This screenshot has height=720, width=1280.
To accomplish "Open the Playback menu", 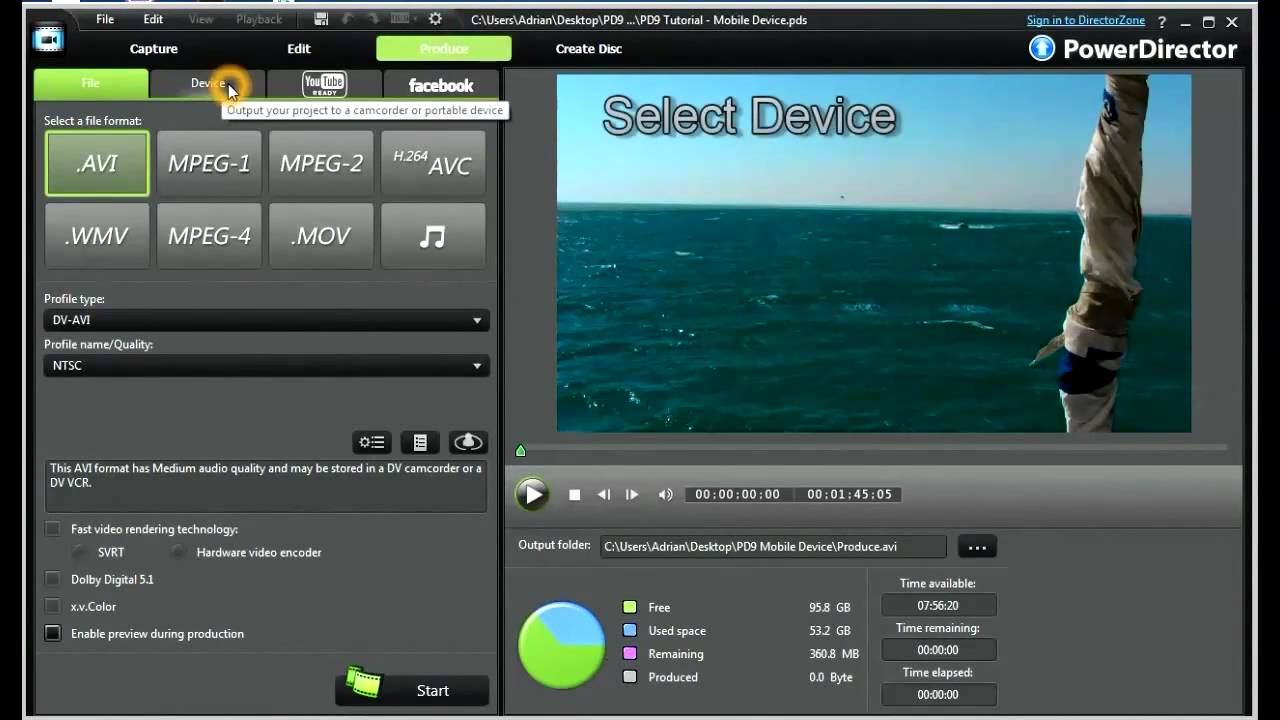I will point(259,19).
